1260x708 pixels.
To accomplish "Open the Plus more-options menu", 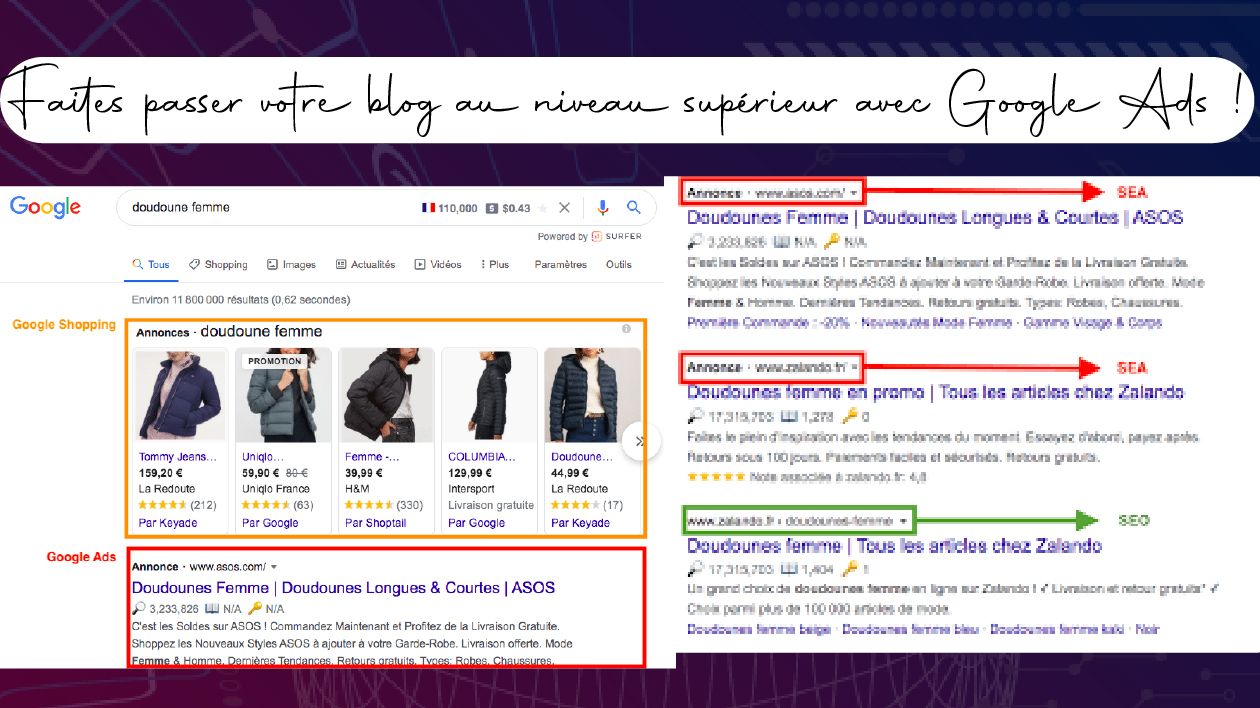I will point(494,265).
